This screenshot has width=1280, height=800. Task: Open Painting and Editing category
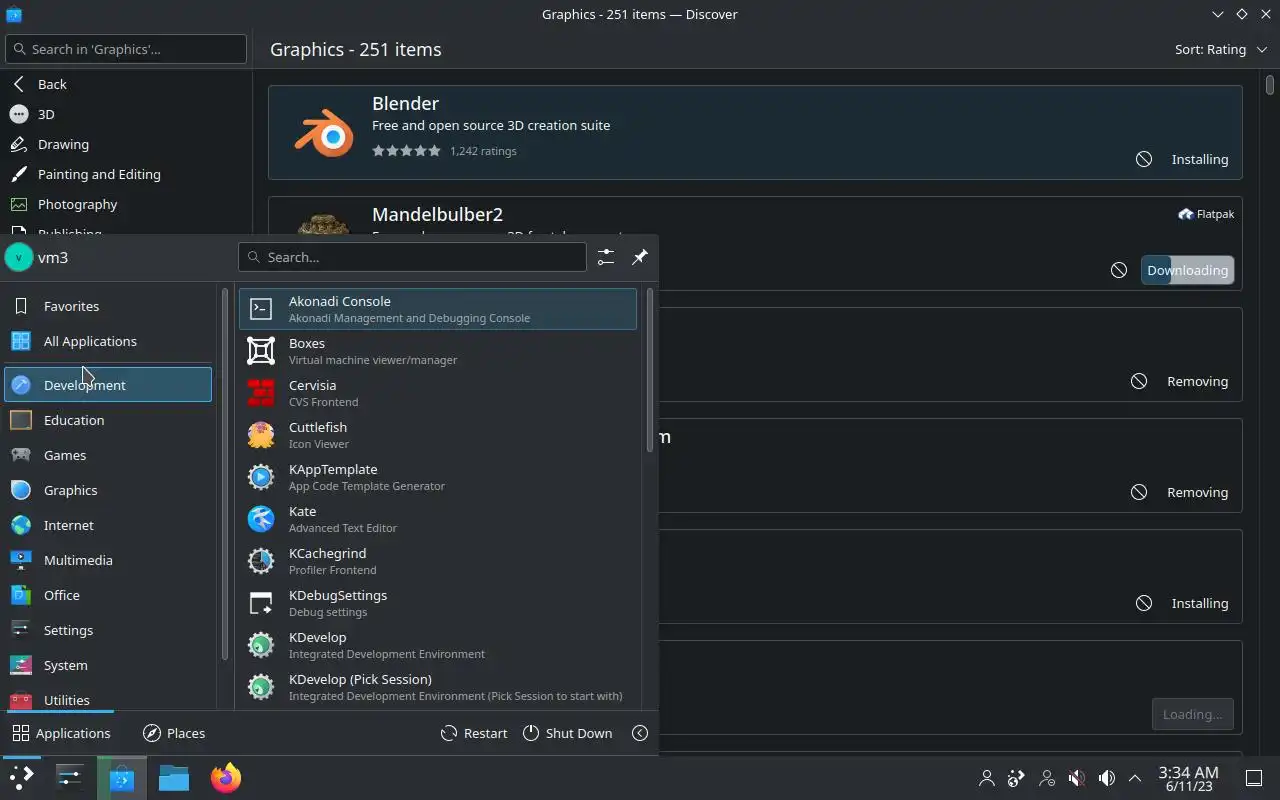pyautogui.click(x=126, y=174)
